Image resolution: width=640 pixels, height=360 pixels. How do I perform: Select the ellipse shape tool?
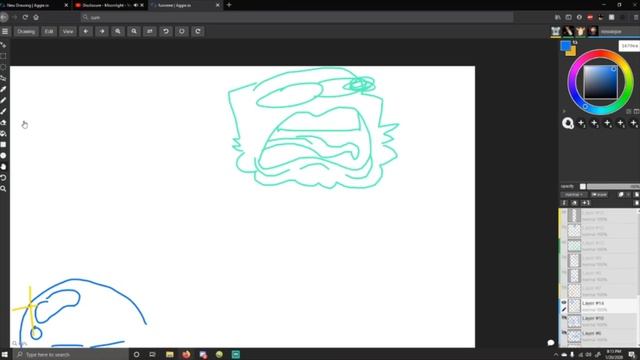pos(3,156)
